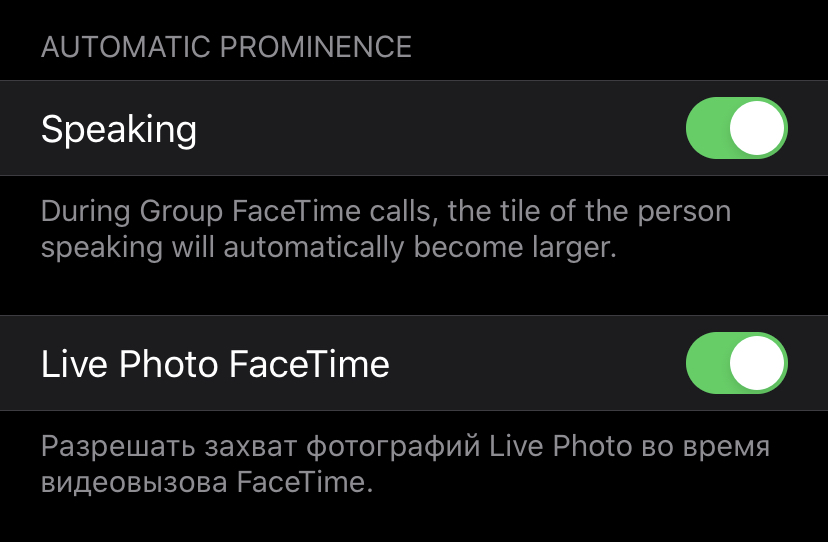Tap the white knob of the Speaking switch
Screen dimensions: 828x542
click(x=757, y=129)
